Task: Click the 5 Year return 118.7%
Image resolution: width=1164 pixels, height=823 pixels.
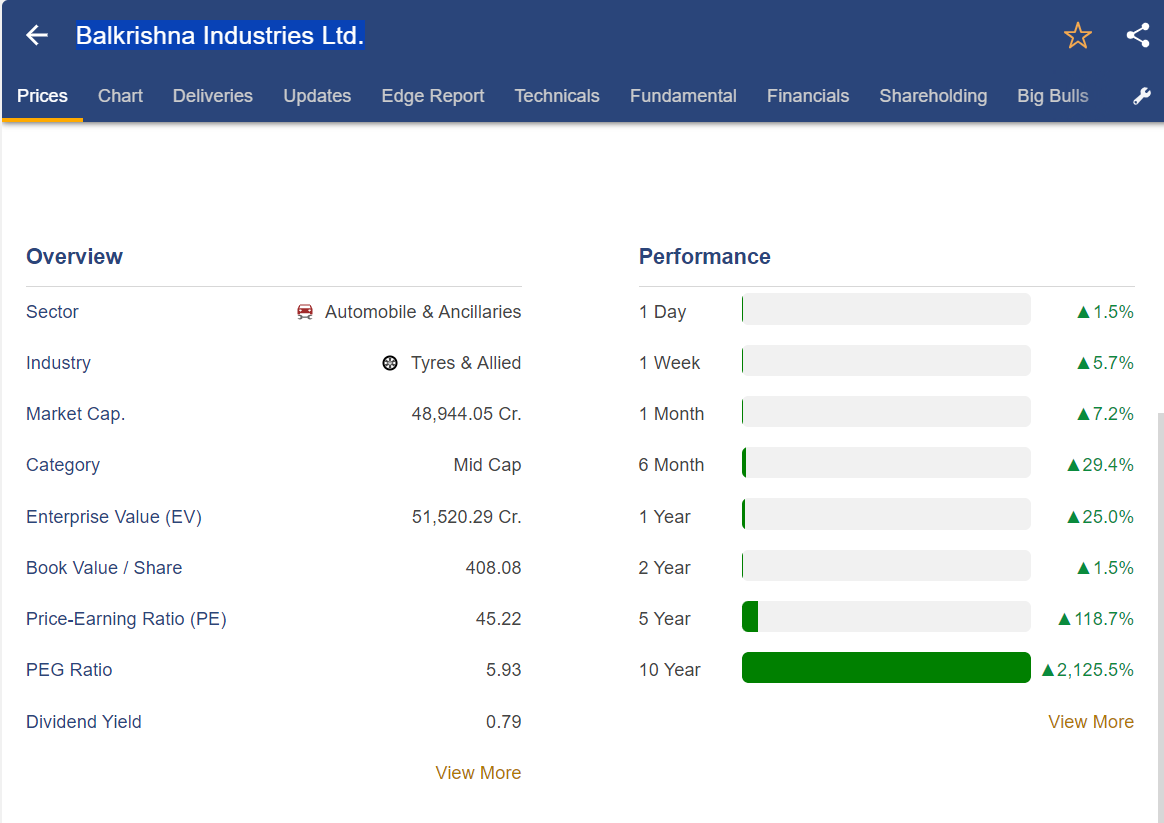Action: [1096, 619]
